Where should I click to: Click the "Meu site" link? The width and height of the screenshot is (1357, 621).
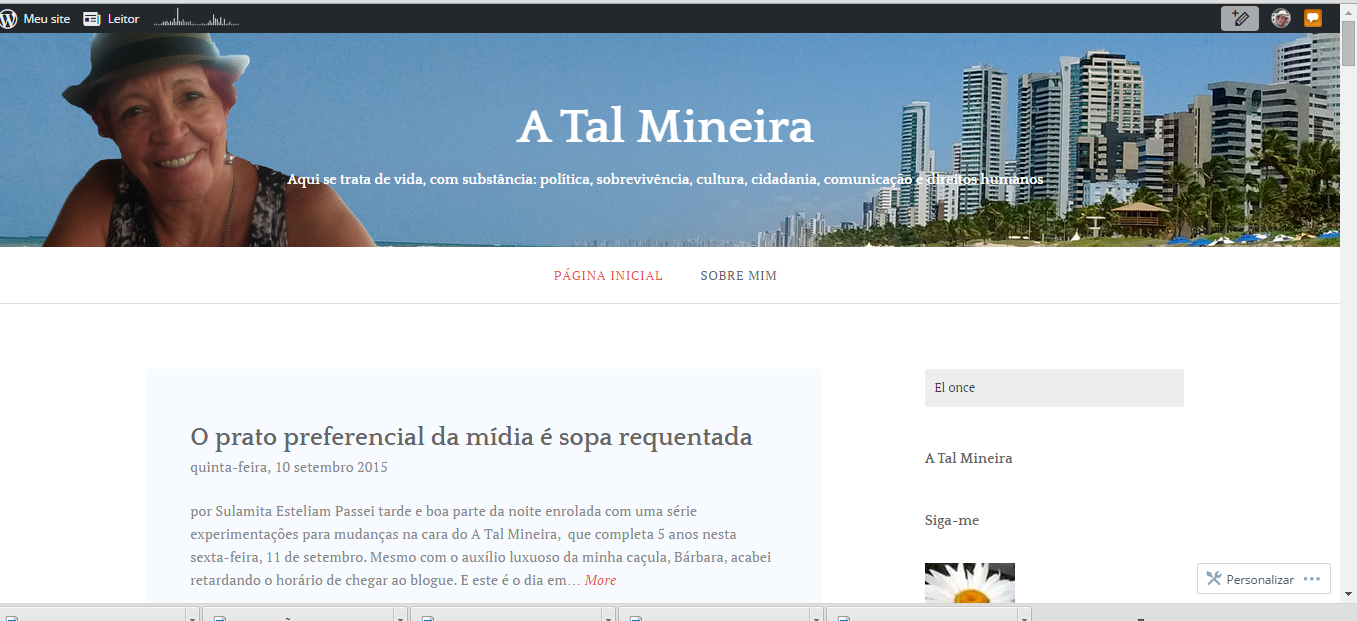(x=46, y=18)
